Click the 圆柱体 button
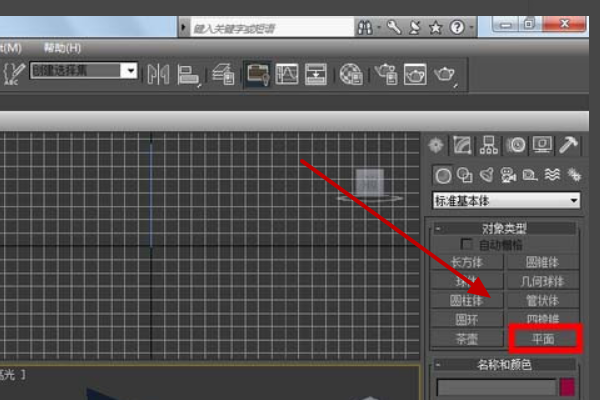 467,300
